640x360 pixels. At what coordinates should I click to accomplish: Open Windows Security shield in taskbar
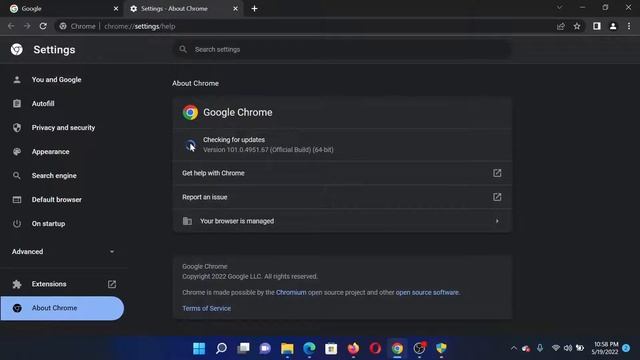click(x=441, y=348)
